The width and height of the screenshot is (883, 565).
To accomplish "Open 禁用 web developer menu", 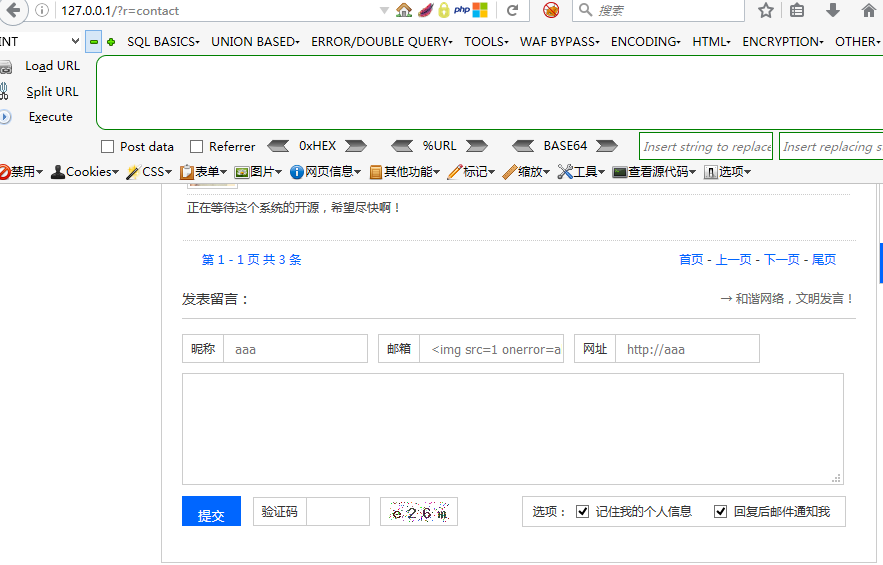I will 21,172.
